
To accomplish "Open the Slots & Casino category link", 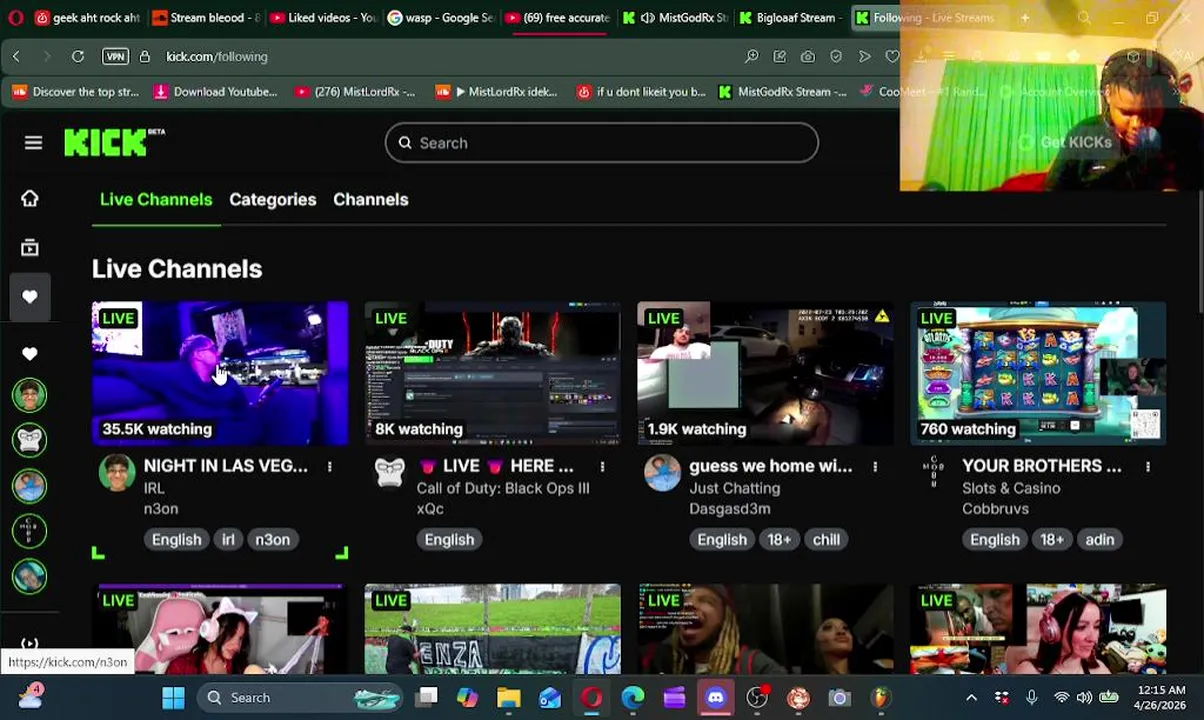I will (x=1011, y=488).
